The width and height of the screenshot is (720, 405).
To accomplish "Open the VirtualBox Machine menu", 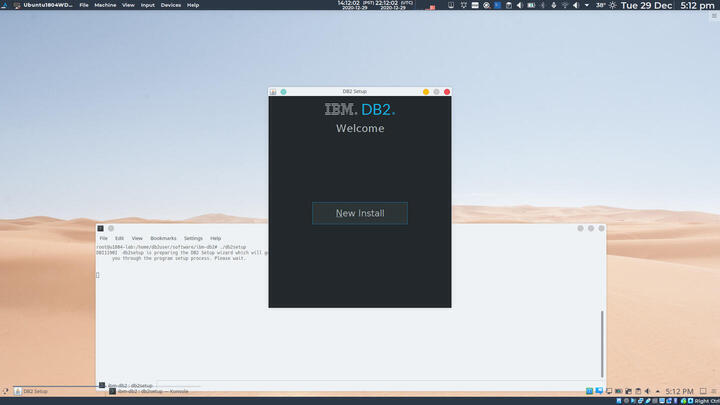I will (x=105, y=5).
